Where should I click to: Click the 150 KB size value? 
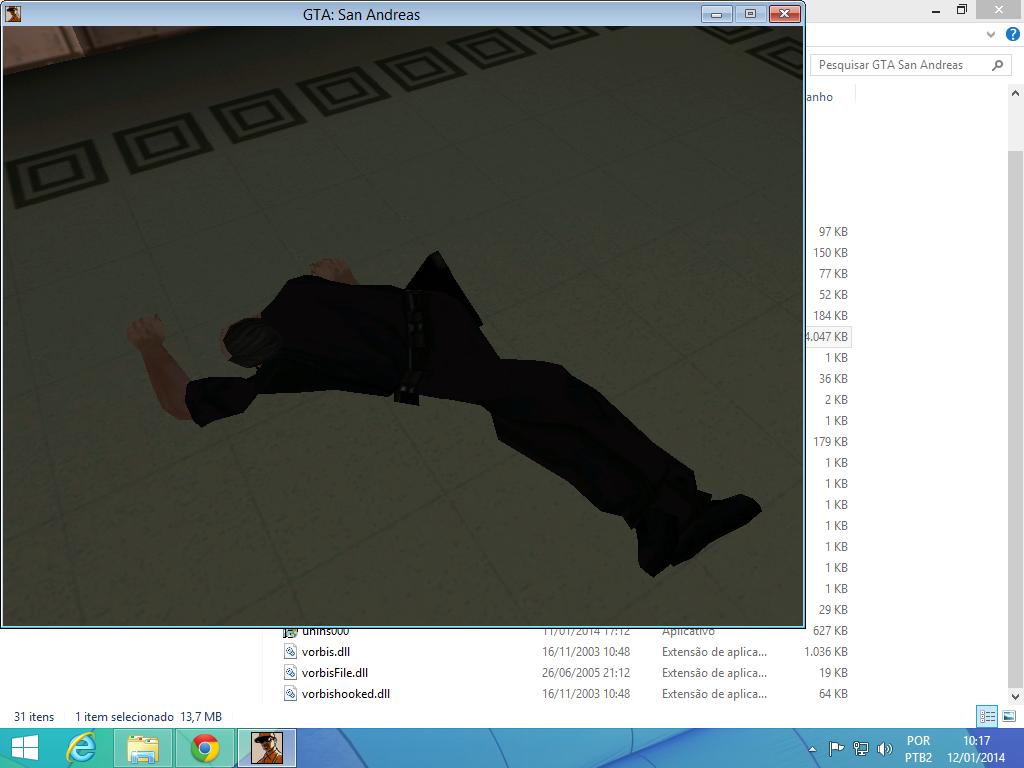[x=830, y=253]
